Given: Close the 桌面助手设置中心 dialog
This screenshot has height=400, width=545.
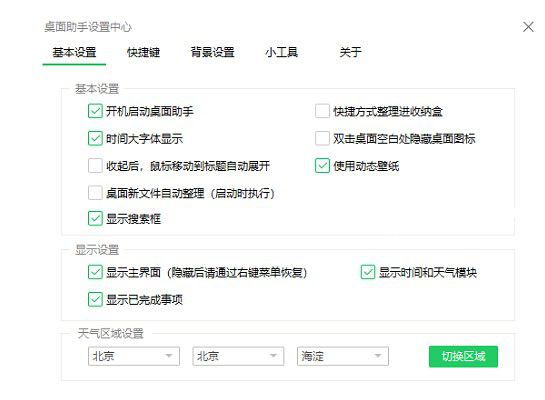Looking at the screenshot, I should coord(528,27).
